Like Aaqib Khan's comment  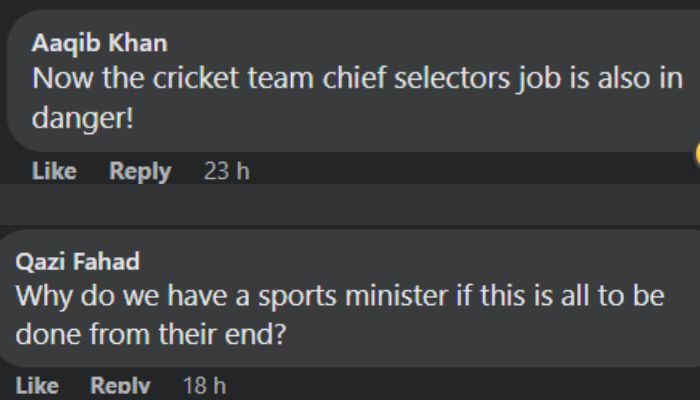tap(54, 171)
